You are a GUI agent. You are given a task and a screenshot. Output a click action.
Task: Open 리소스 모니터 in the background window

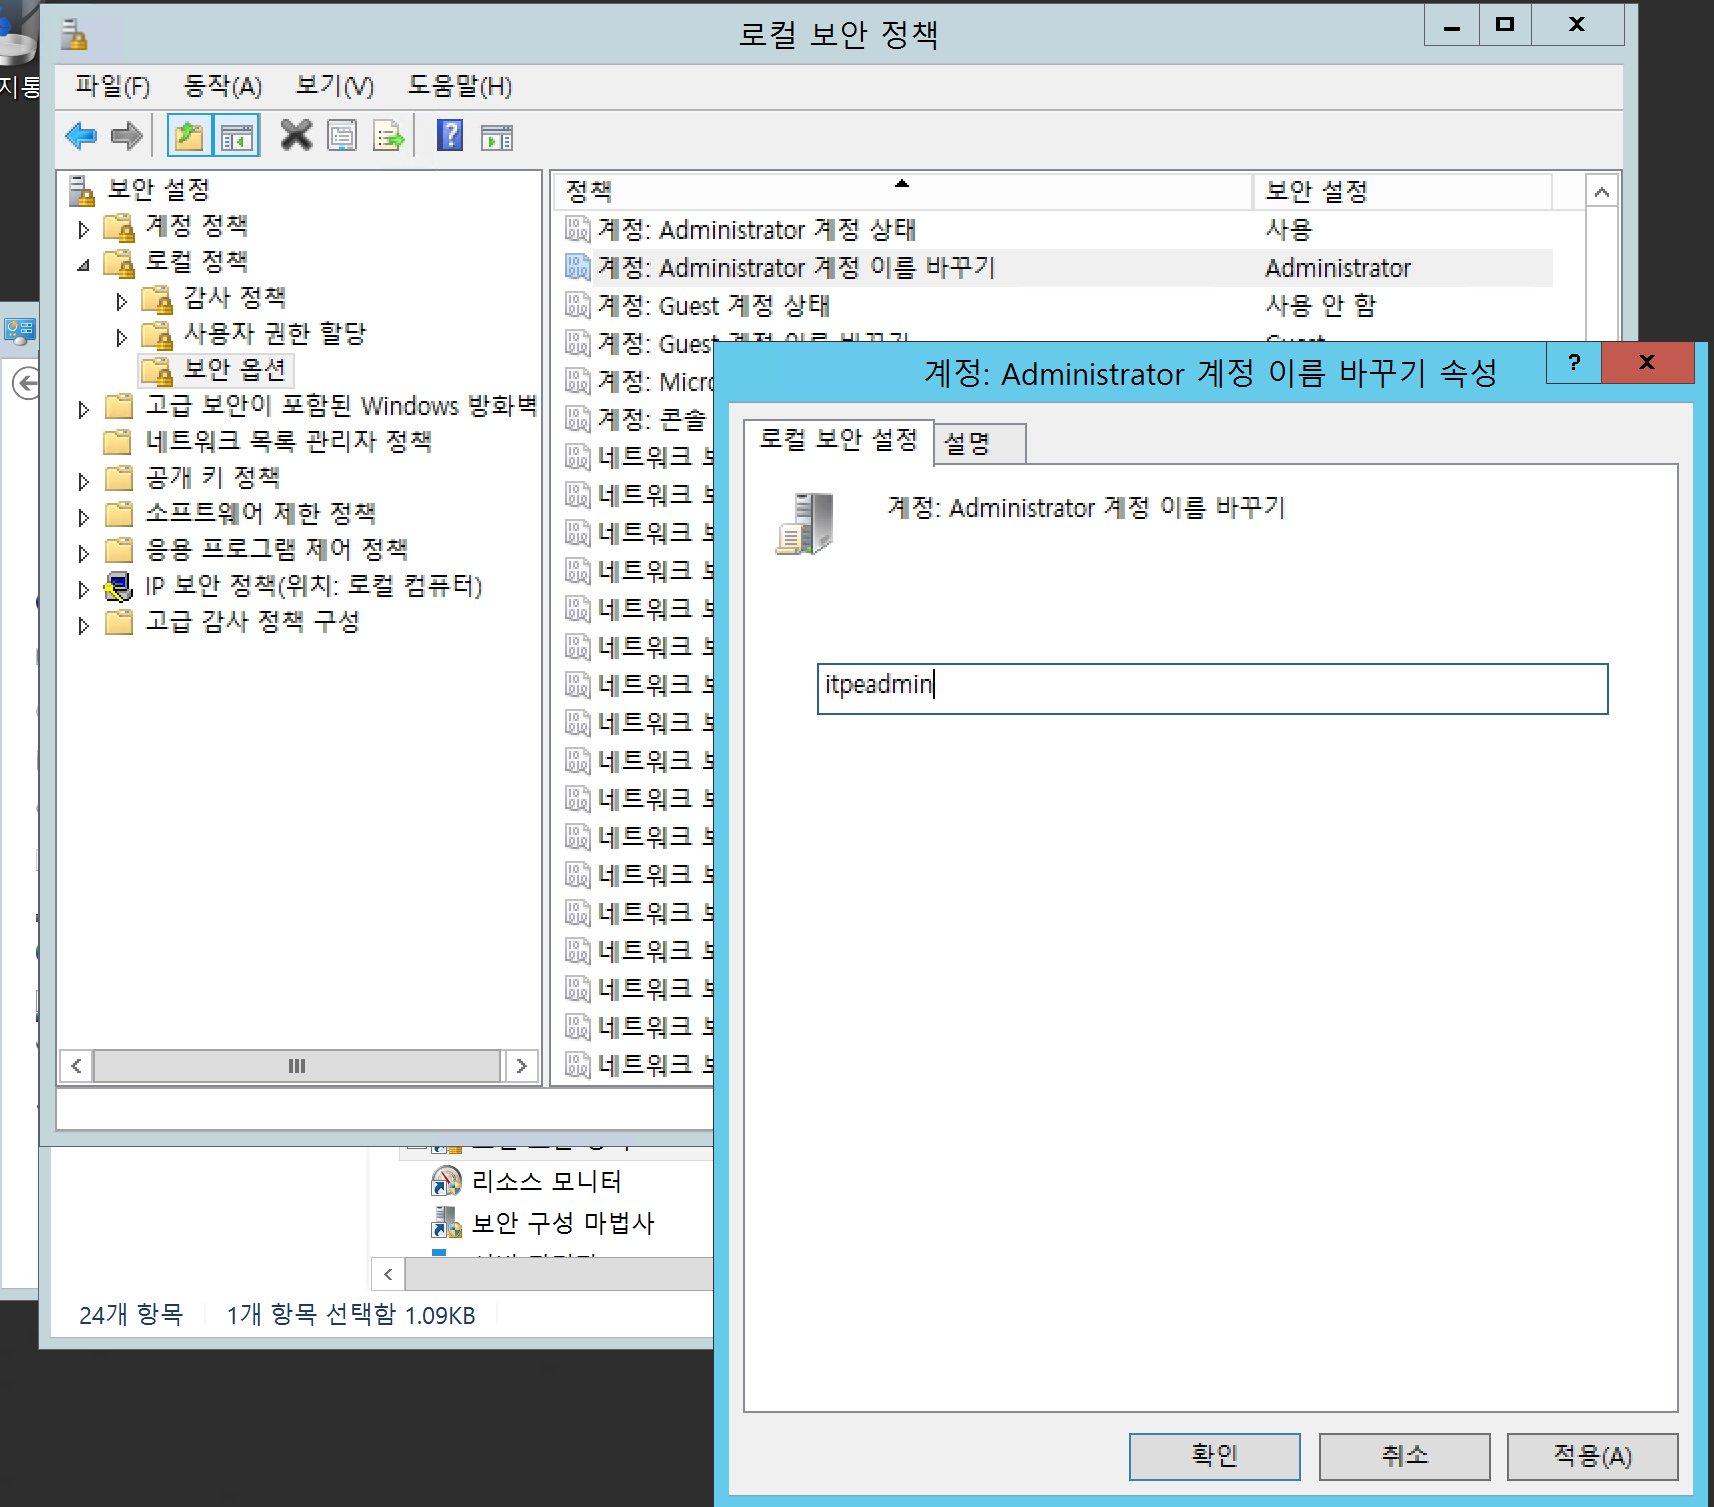coord(546,1182)
